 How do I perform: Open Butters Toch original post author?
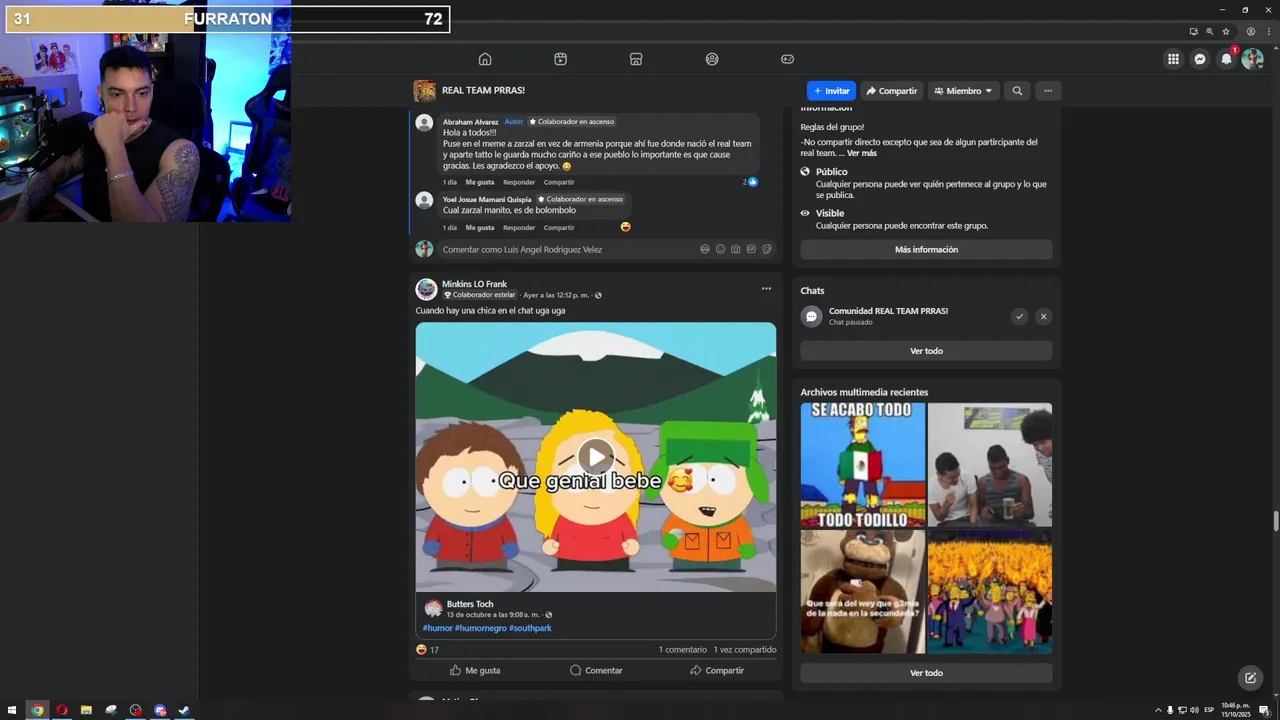(470, 604)
